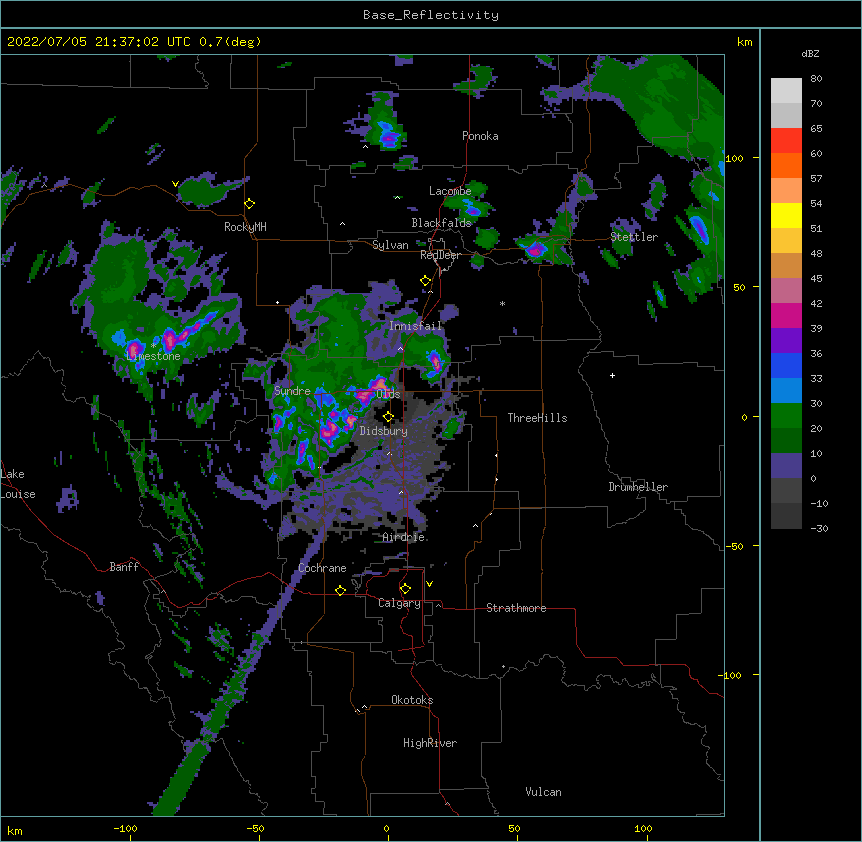Click the Stettler city label
This screenshot has height=842, width=862.
pyautogui.click(x=634, y=237)
